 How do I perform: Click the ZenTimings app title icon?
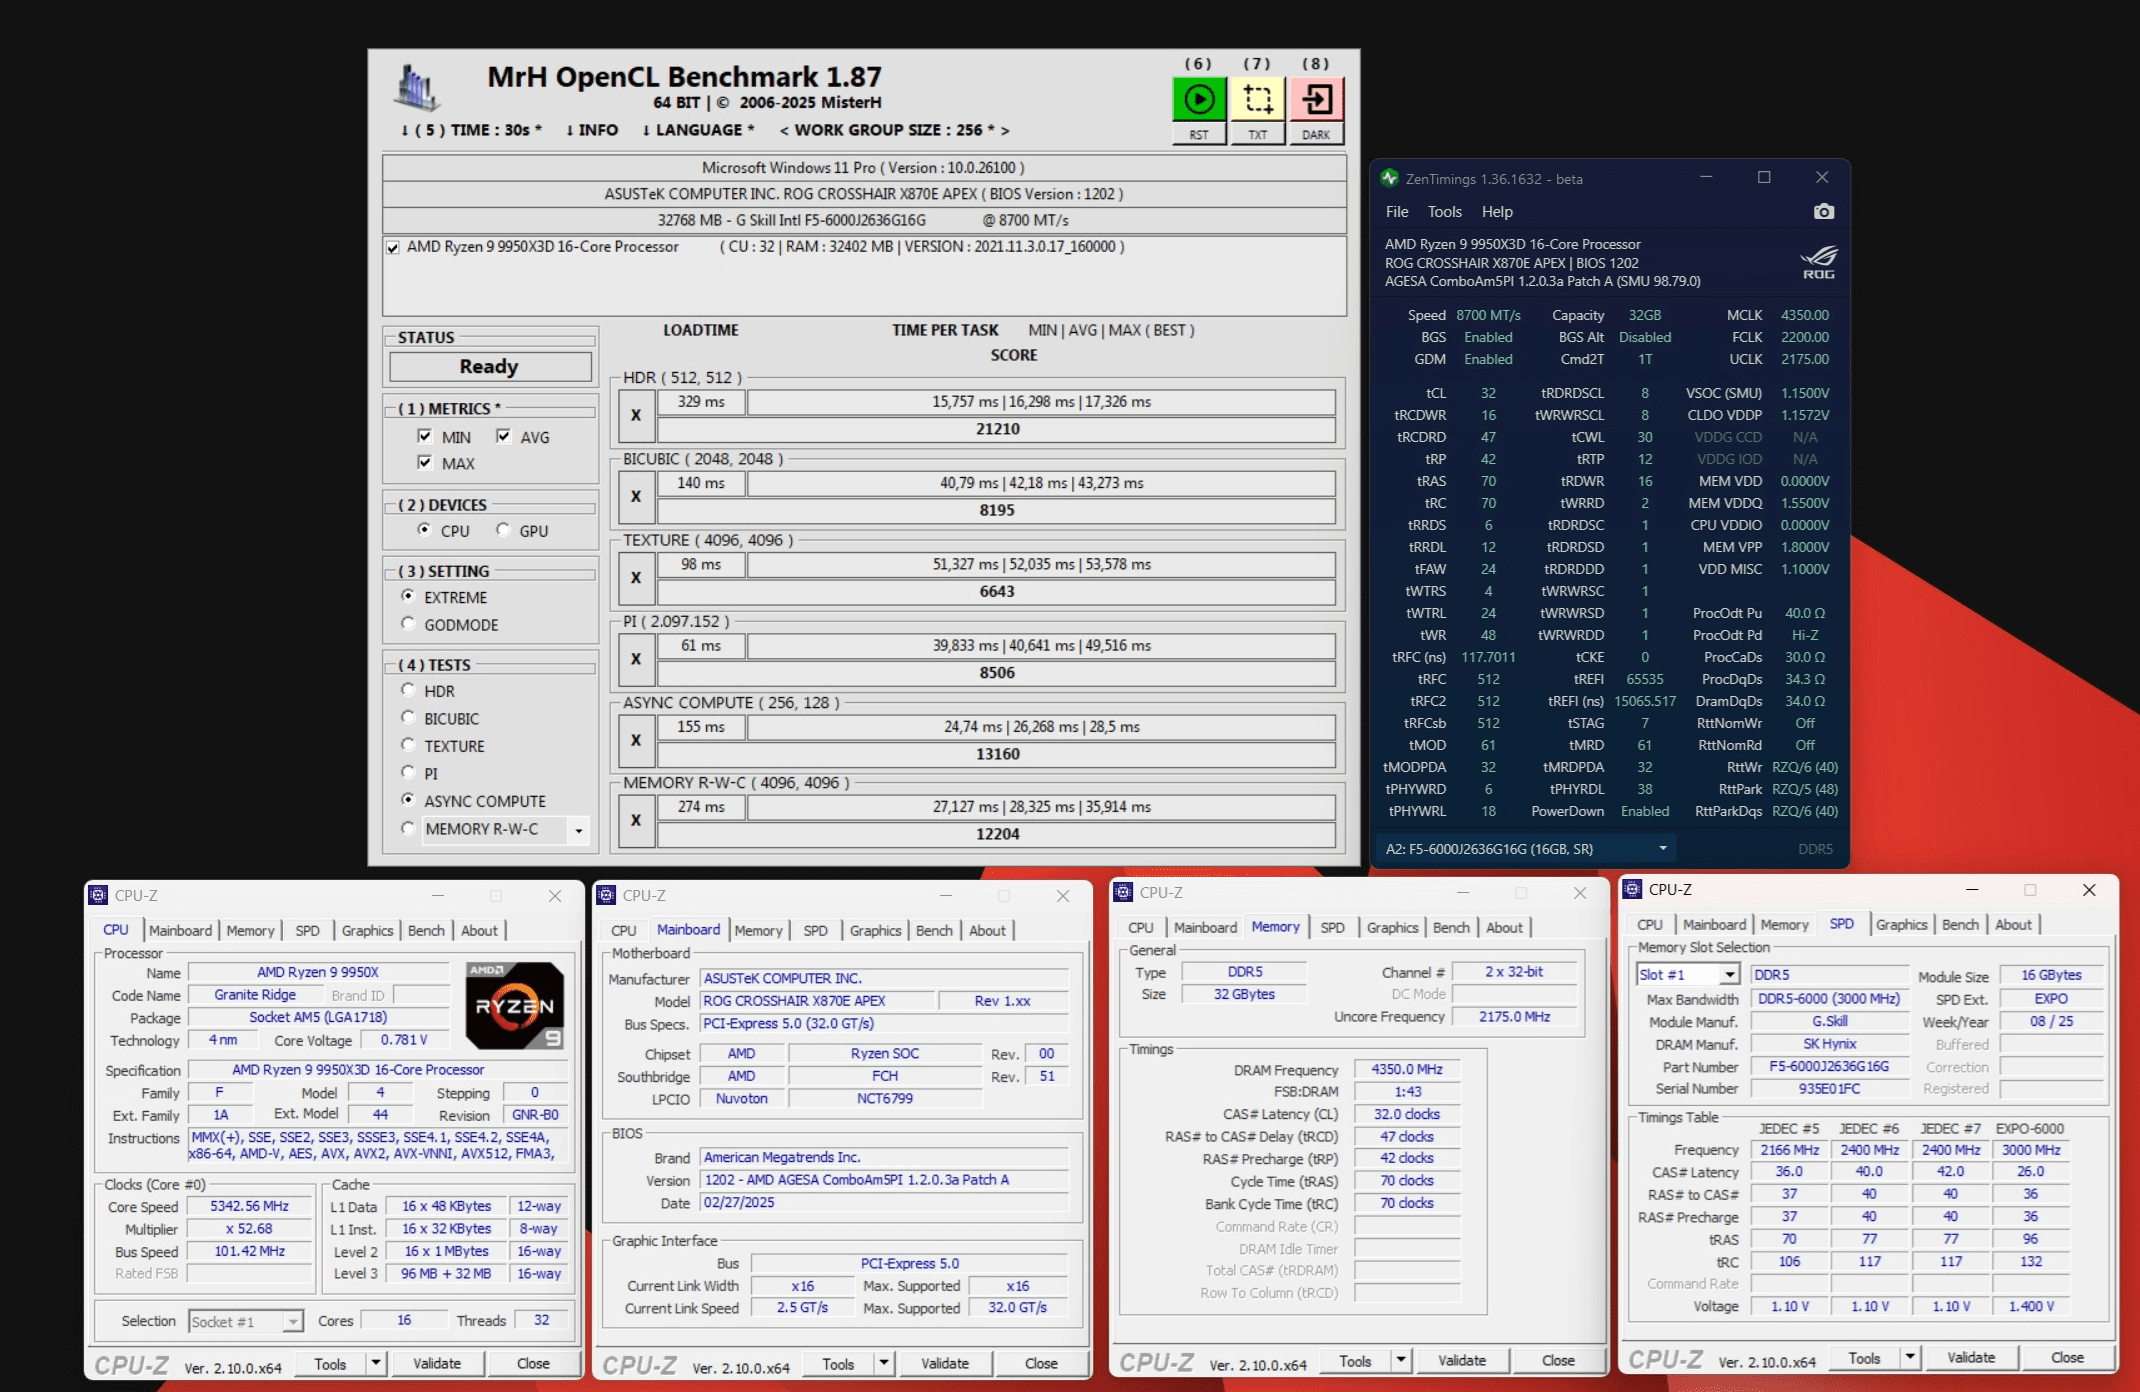(x=1389, y=178)
